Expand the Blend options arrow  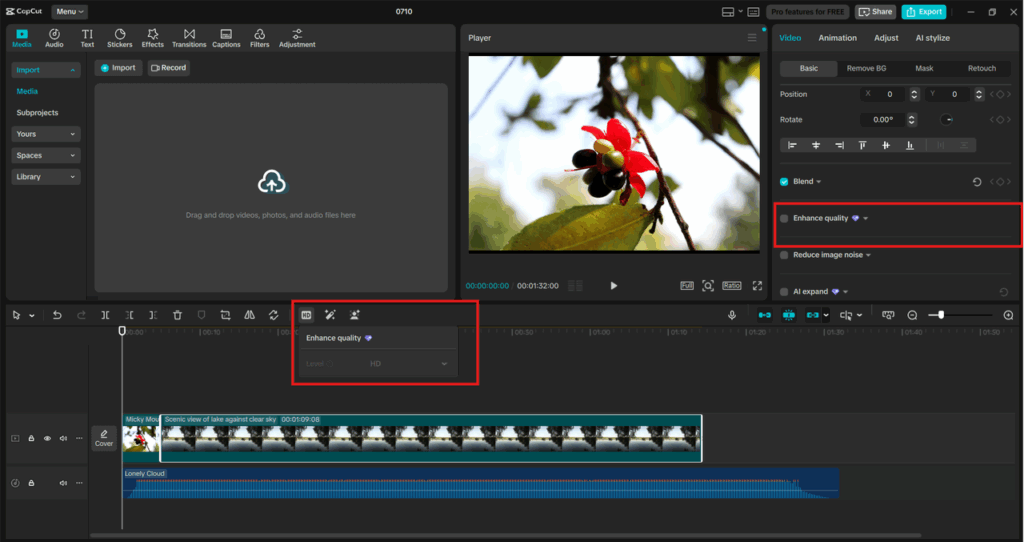[818, 182]
